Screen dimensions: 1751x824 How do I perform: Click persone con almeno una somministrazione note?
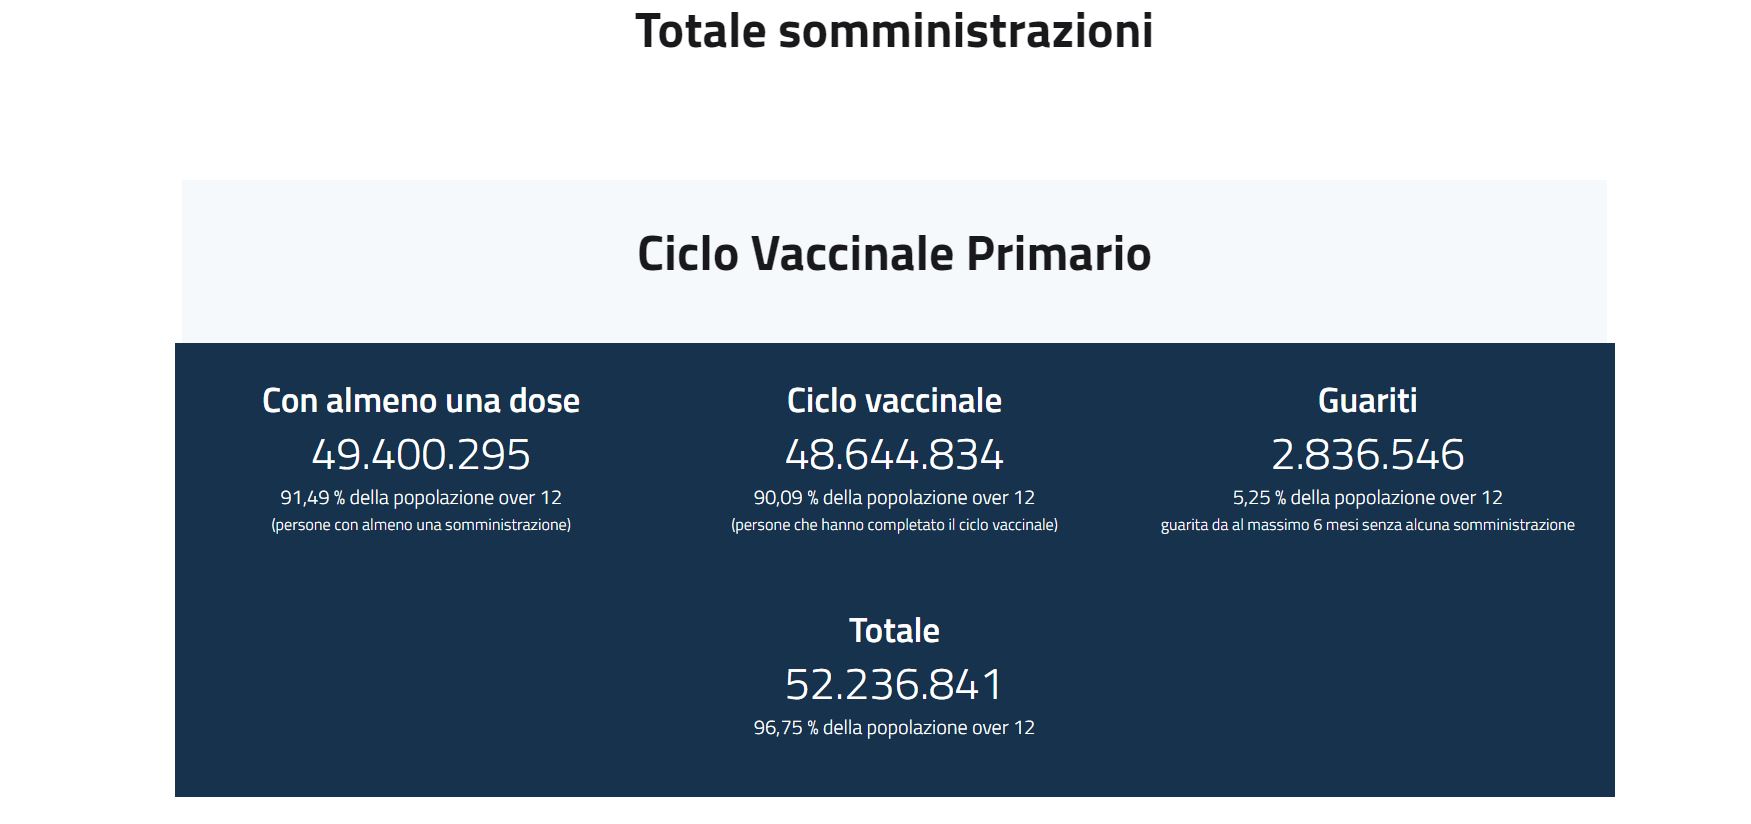pyautogui.click(x=421, y=525)
